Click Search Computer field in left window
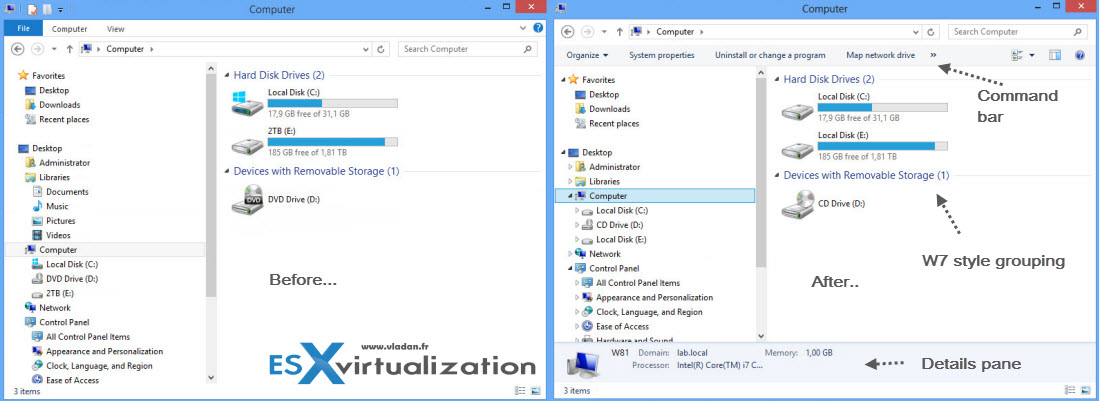Image resolution: width=1100 pixels, height=401 pixels. tap(468, 49)
